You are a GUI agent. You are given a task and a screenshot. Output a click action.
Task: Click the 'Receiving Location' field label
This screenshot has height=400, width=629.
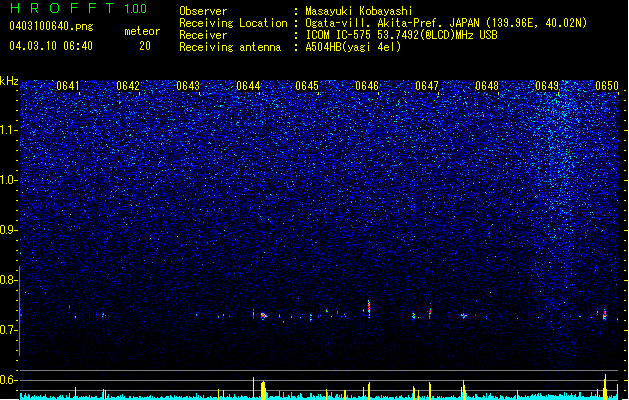pyautogui.click(x=233, y=23)
